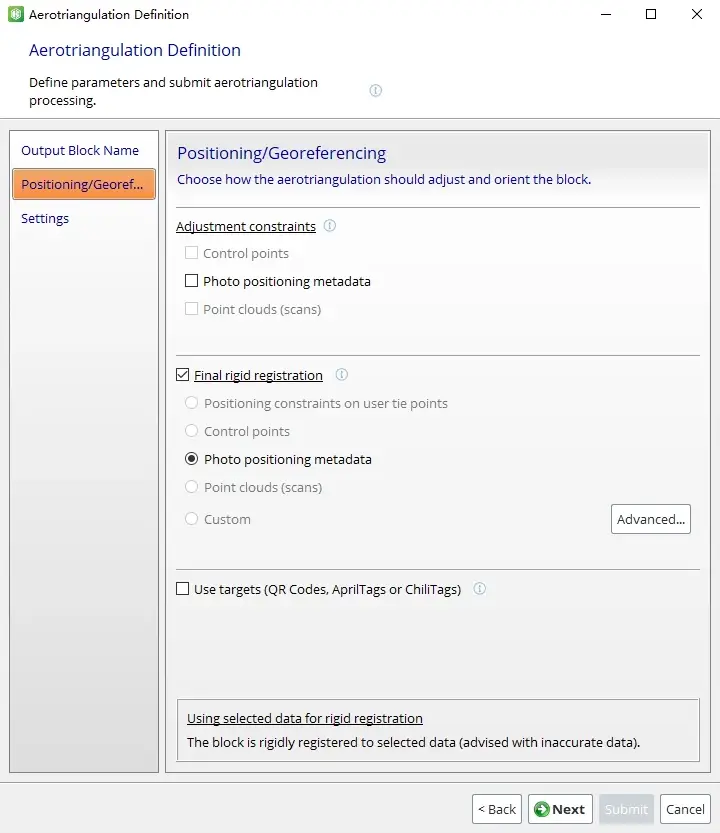The width and height of the screenshot is (720, 833).
Task: Choose Positioning constraints on user tie points
Action: click(x=191, y=403)
